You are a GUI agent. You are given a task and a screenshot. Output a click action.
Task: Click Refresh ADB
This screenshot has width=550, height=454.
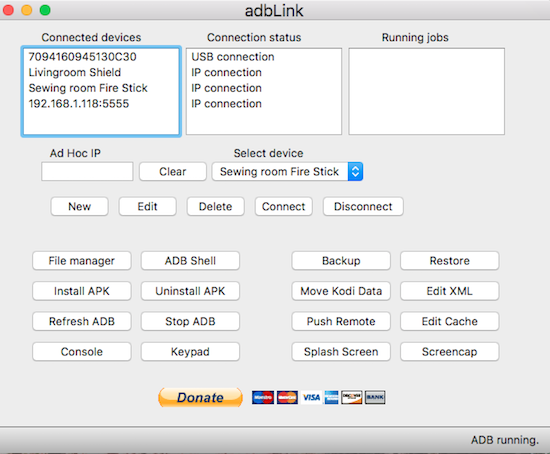pos(82,321)
